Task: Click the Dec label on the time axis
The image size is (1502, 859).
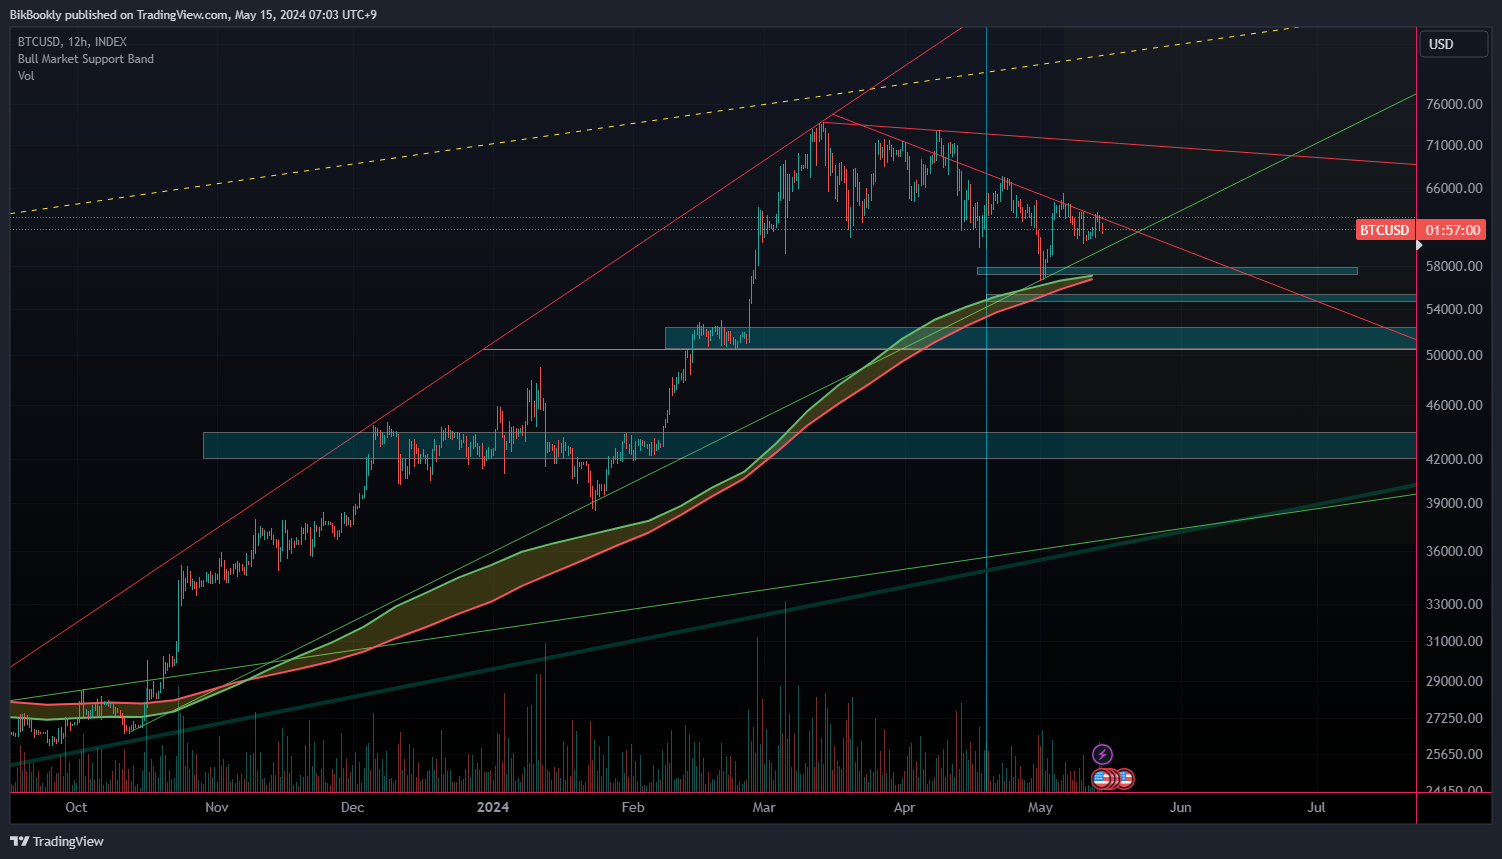Action: click(352, 807)
